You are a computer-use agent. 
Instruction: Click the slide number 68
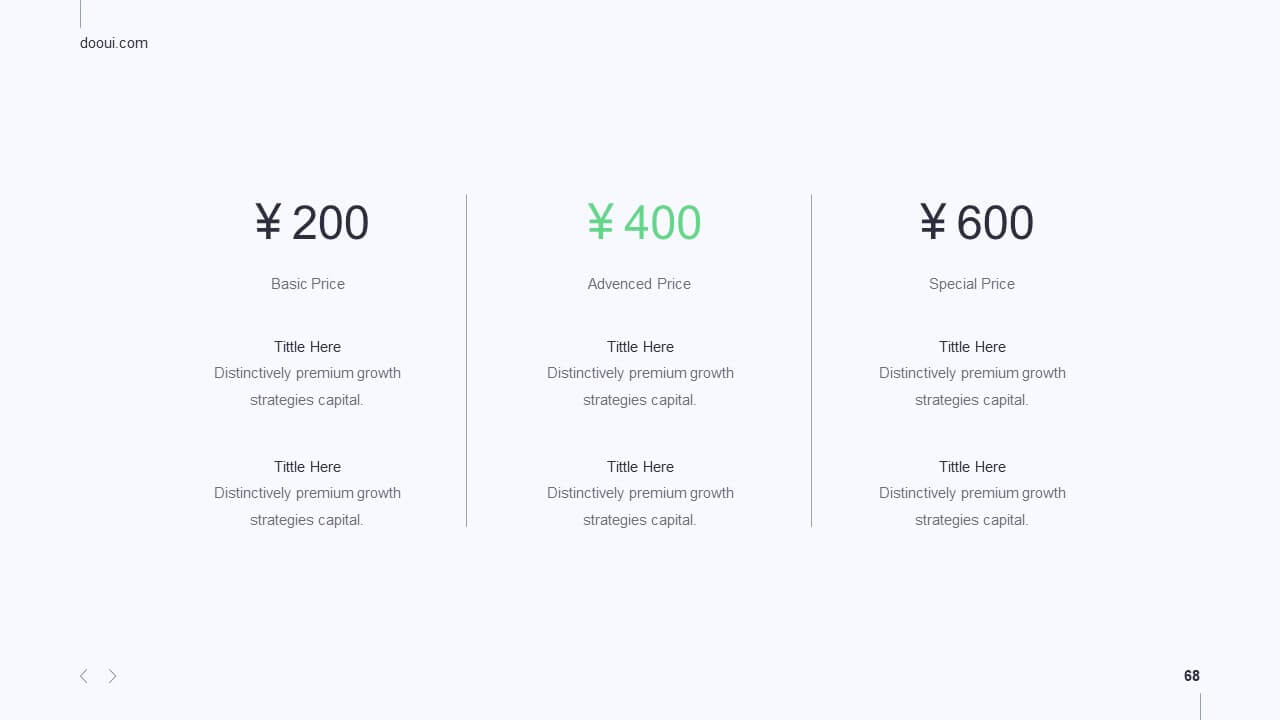pyautogui.click(x=1192, y=676)
